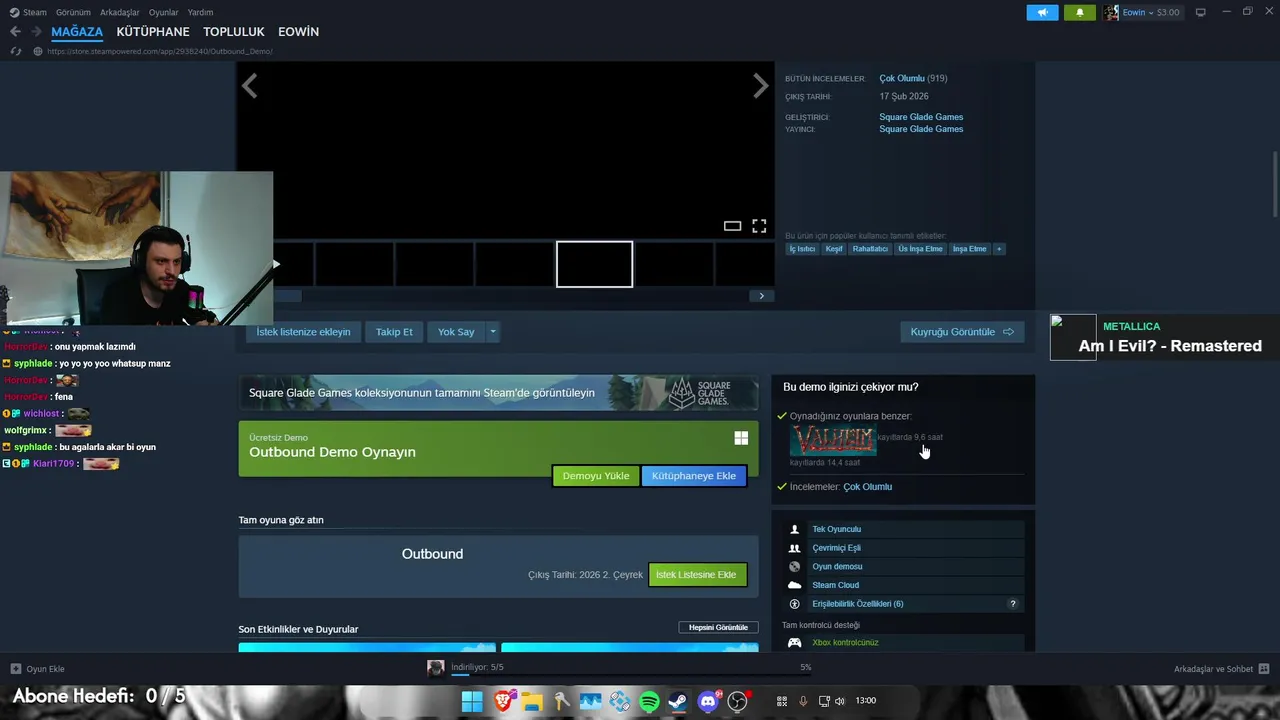Open the EOWIN profile tab
The height and width of the screenshot is (720, 1280).
point(298,32)
